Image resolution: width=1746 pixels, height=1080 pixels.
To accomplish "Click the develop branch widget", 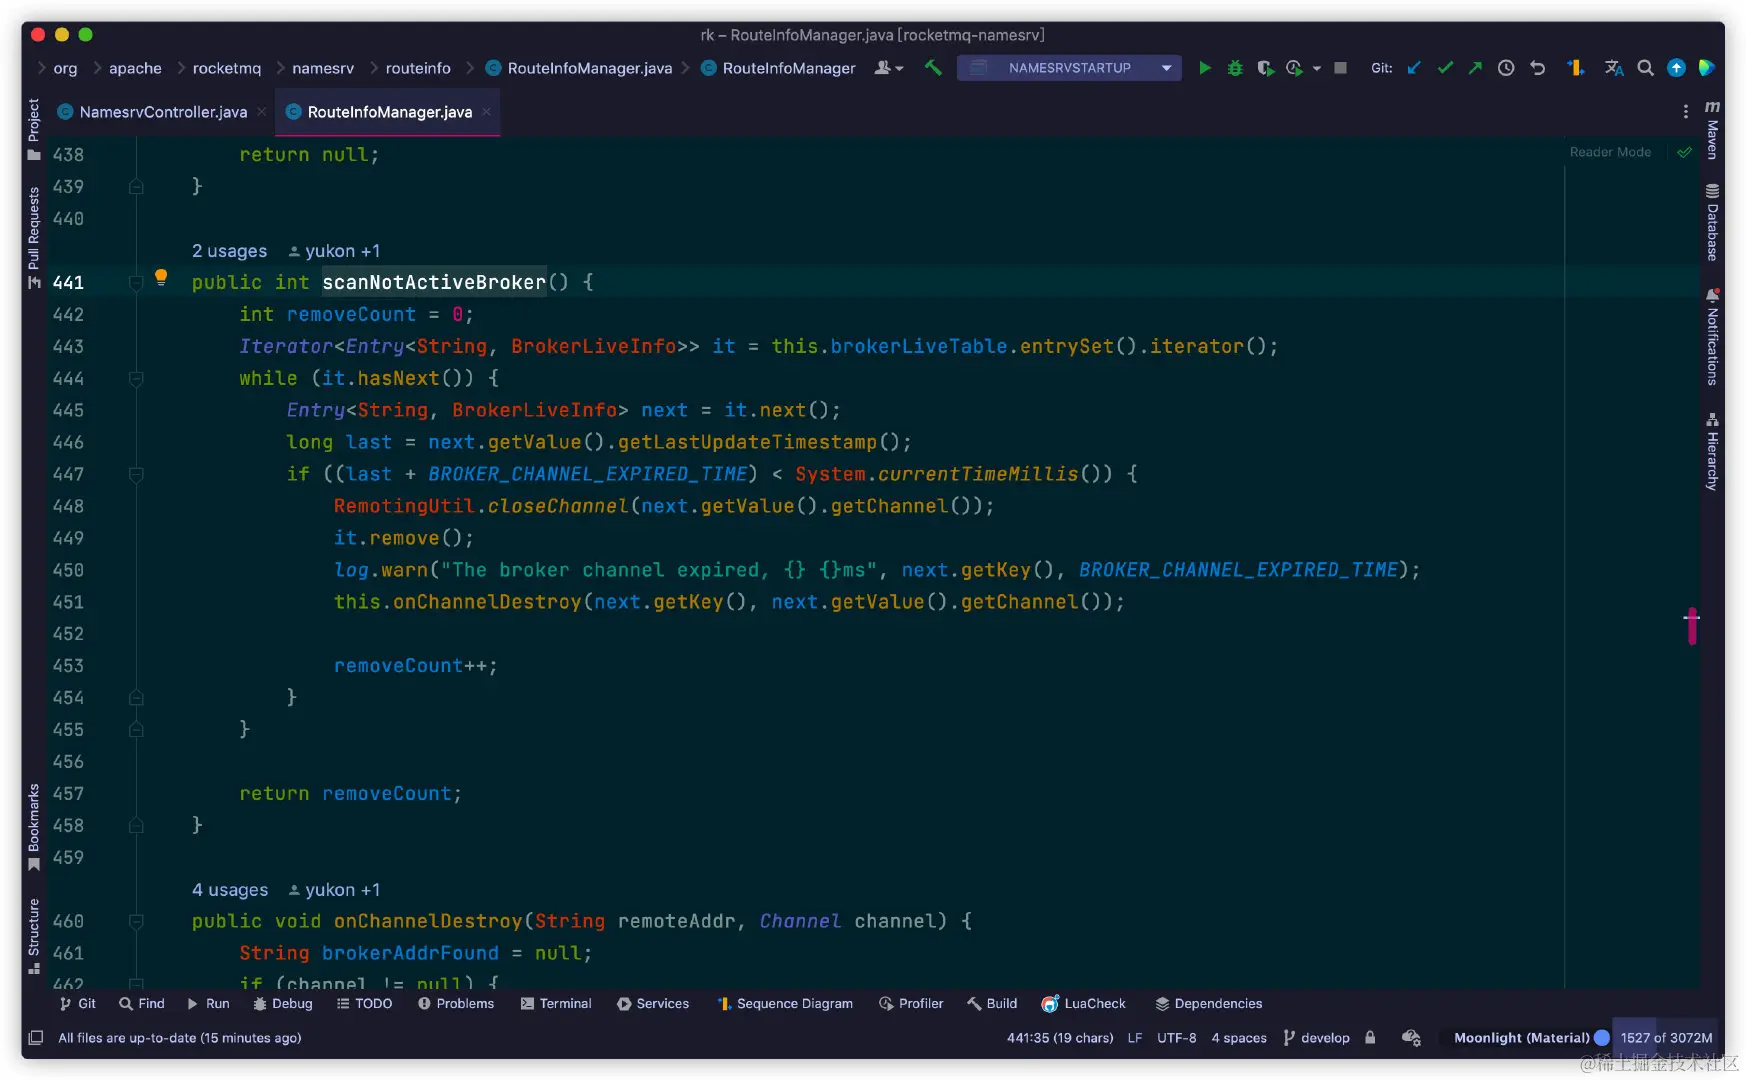I will pos(1316,1037).
